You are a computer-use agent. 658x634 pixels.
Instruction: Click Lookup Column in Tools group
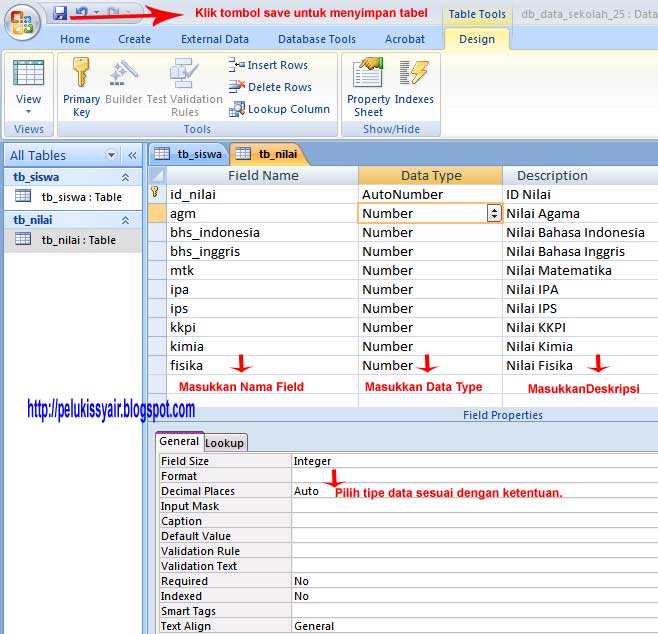click(x=279, y=109)
